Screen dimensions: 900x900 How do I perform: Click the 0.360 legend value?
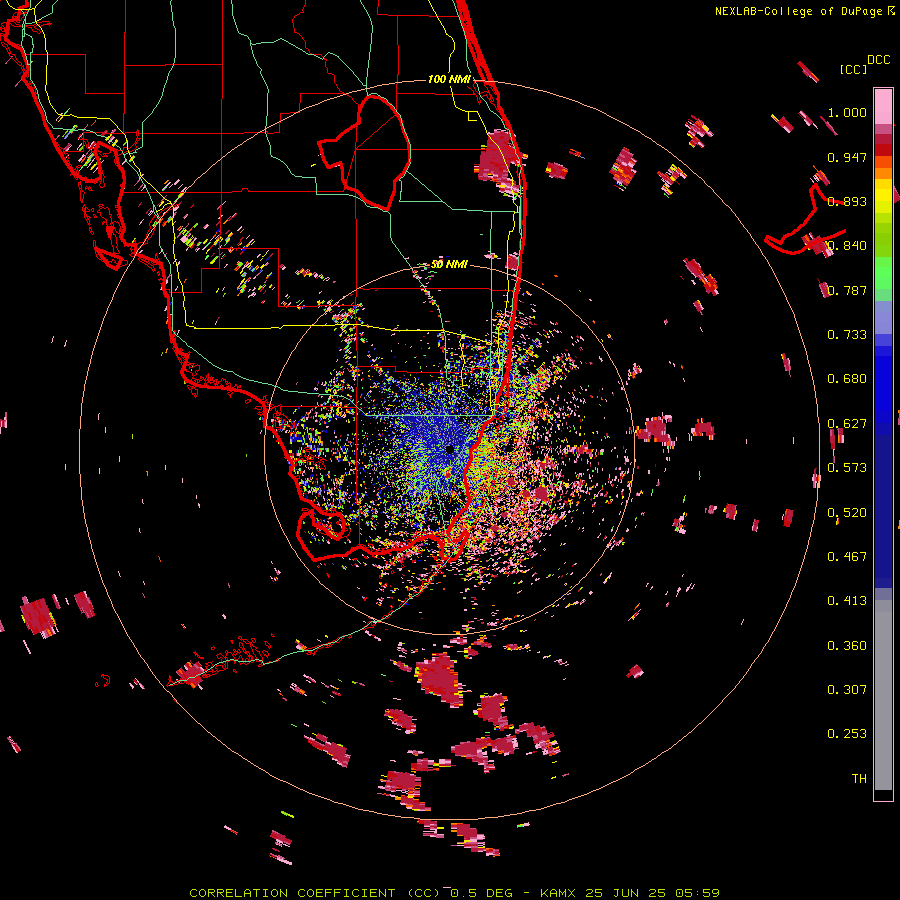pos(847,646)
